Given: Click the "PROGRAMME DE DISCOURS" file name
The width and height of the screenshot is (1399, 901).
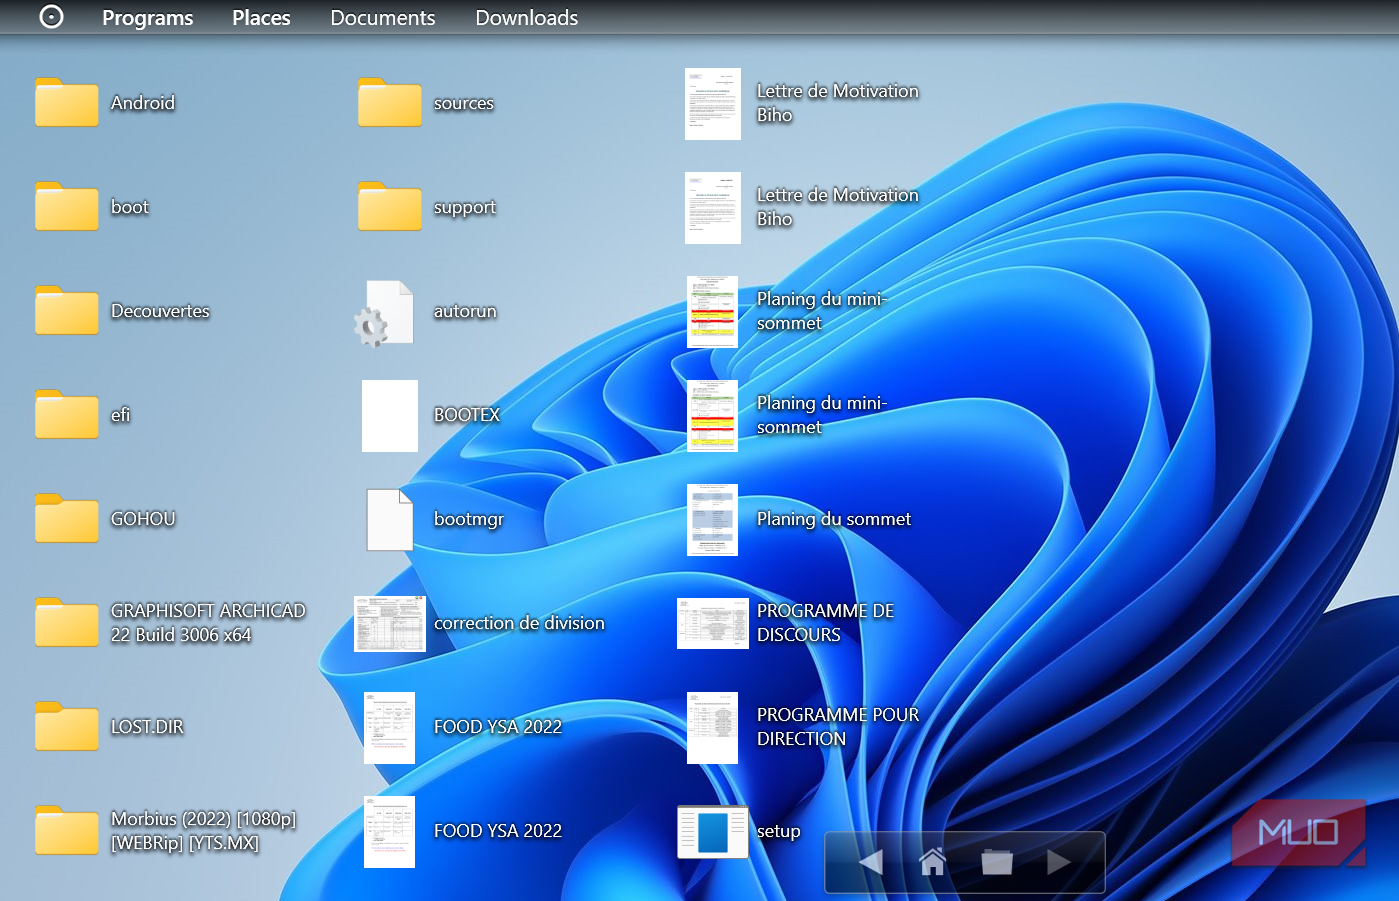Looking at the screenshot, I should (826, 623).
